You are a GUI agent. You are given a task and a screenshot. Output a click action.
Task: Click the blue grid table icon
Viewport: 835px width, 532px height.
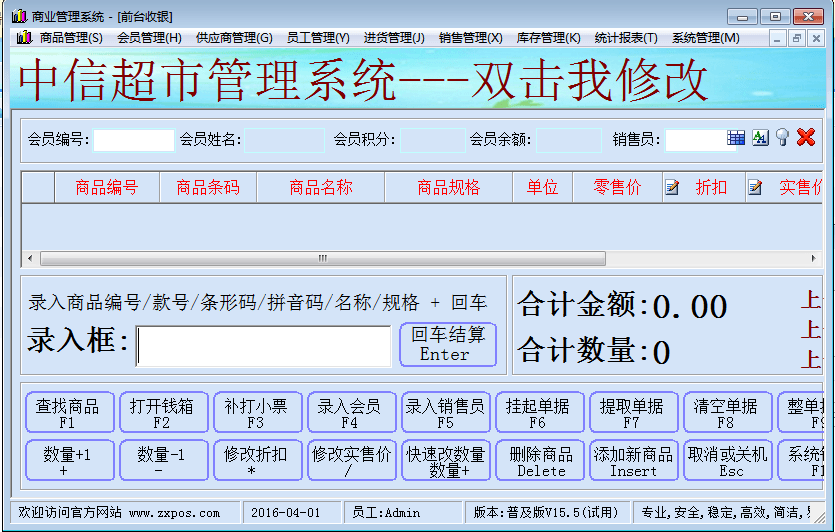(736, 138)
